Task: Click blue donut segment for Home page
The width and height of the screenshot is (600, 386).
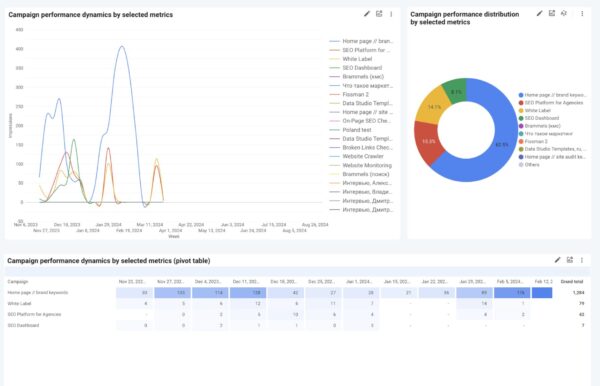Action: [x=502, y=145]
